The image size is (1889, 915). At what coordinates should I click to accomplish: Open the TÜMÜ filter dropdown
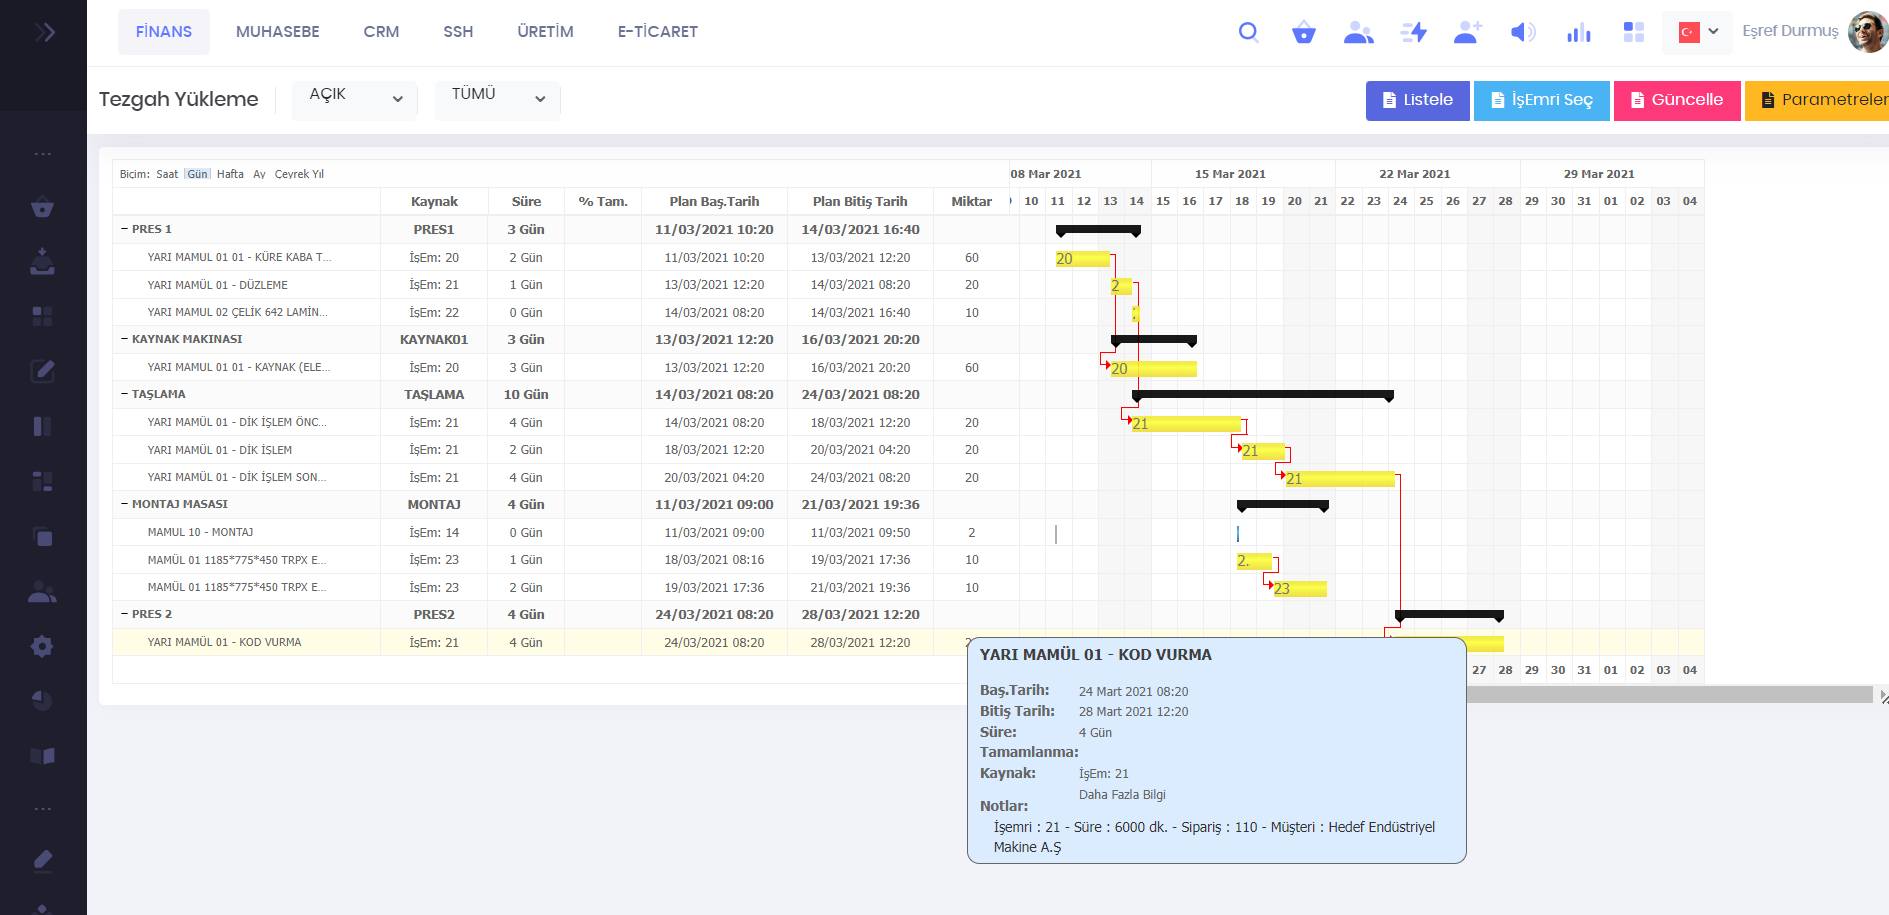point(497,99)
